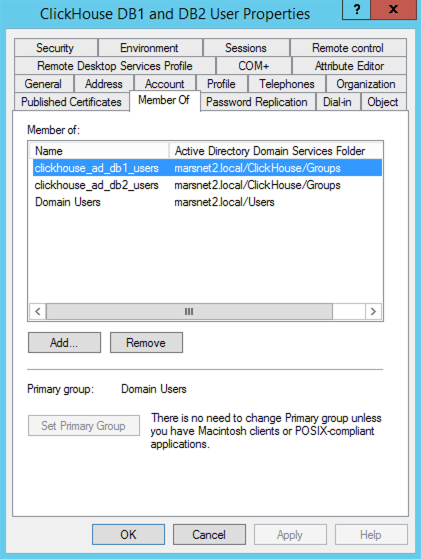Go to the Account tab
Viewport: 421px width, 559px height.
coord(165,84)
